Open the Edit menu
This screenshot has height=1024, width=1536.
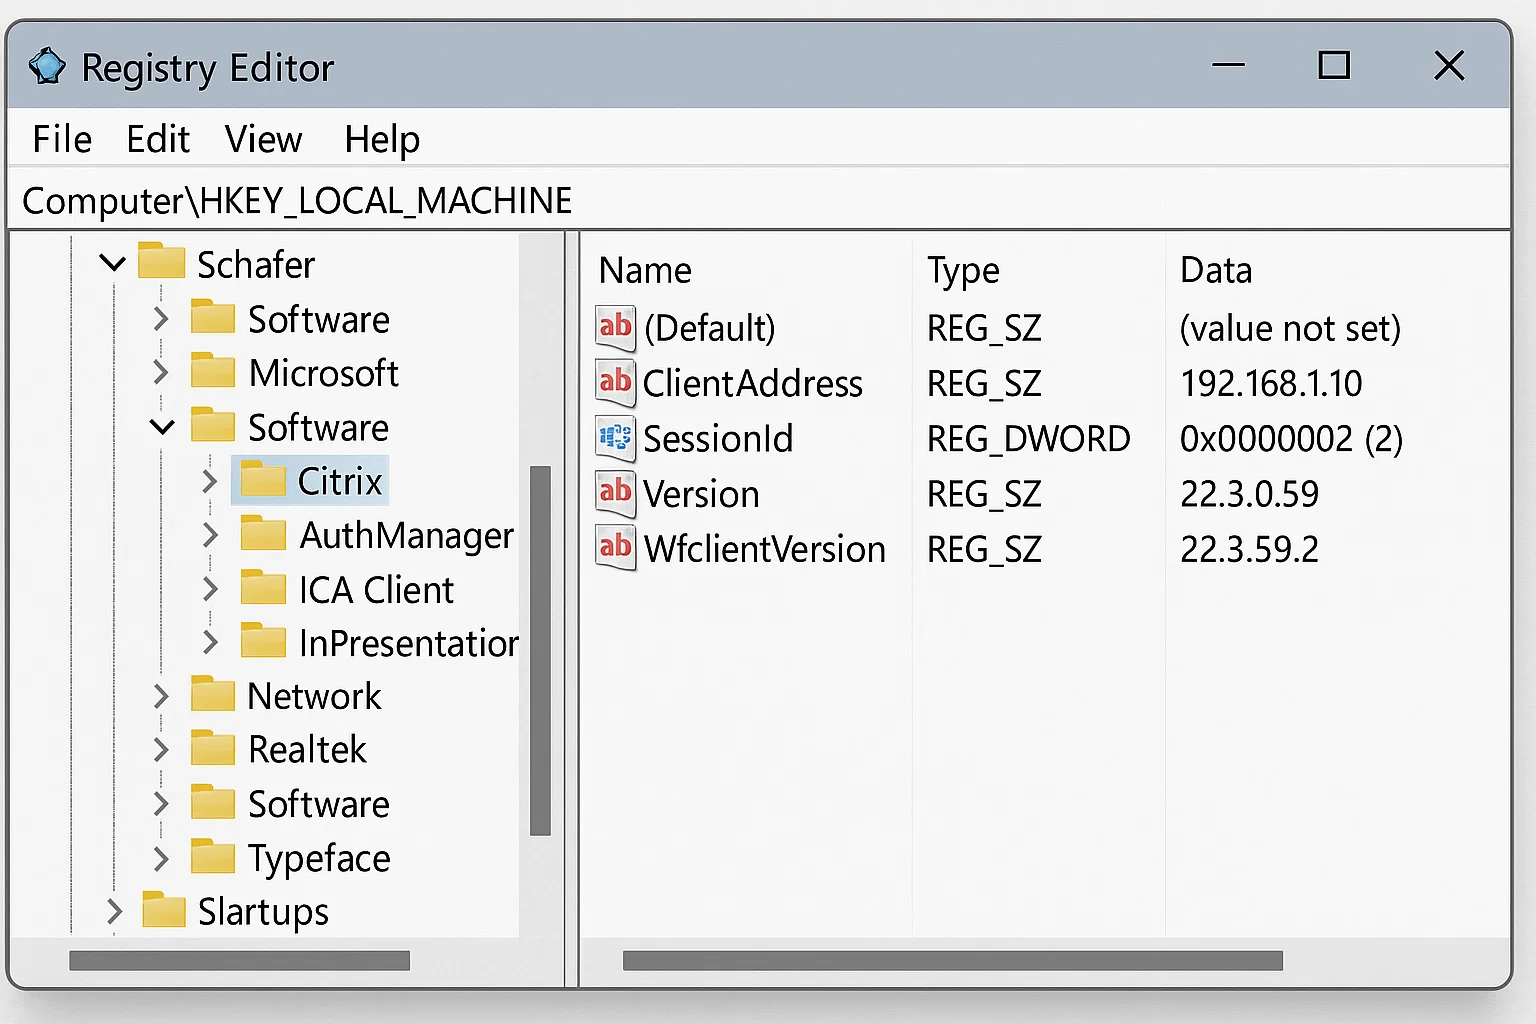tap(157, 139)
